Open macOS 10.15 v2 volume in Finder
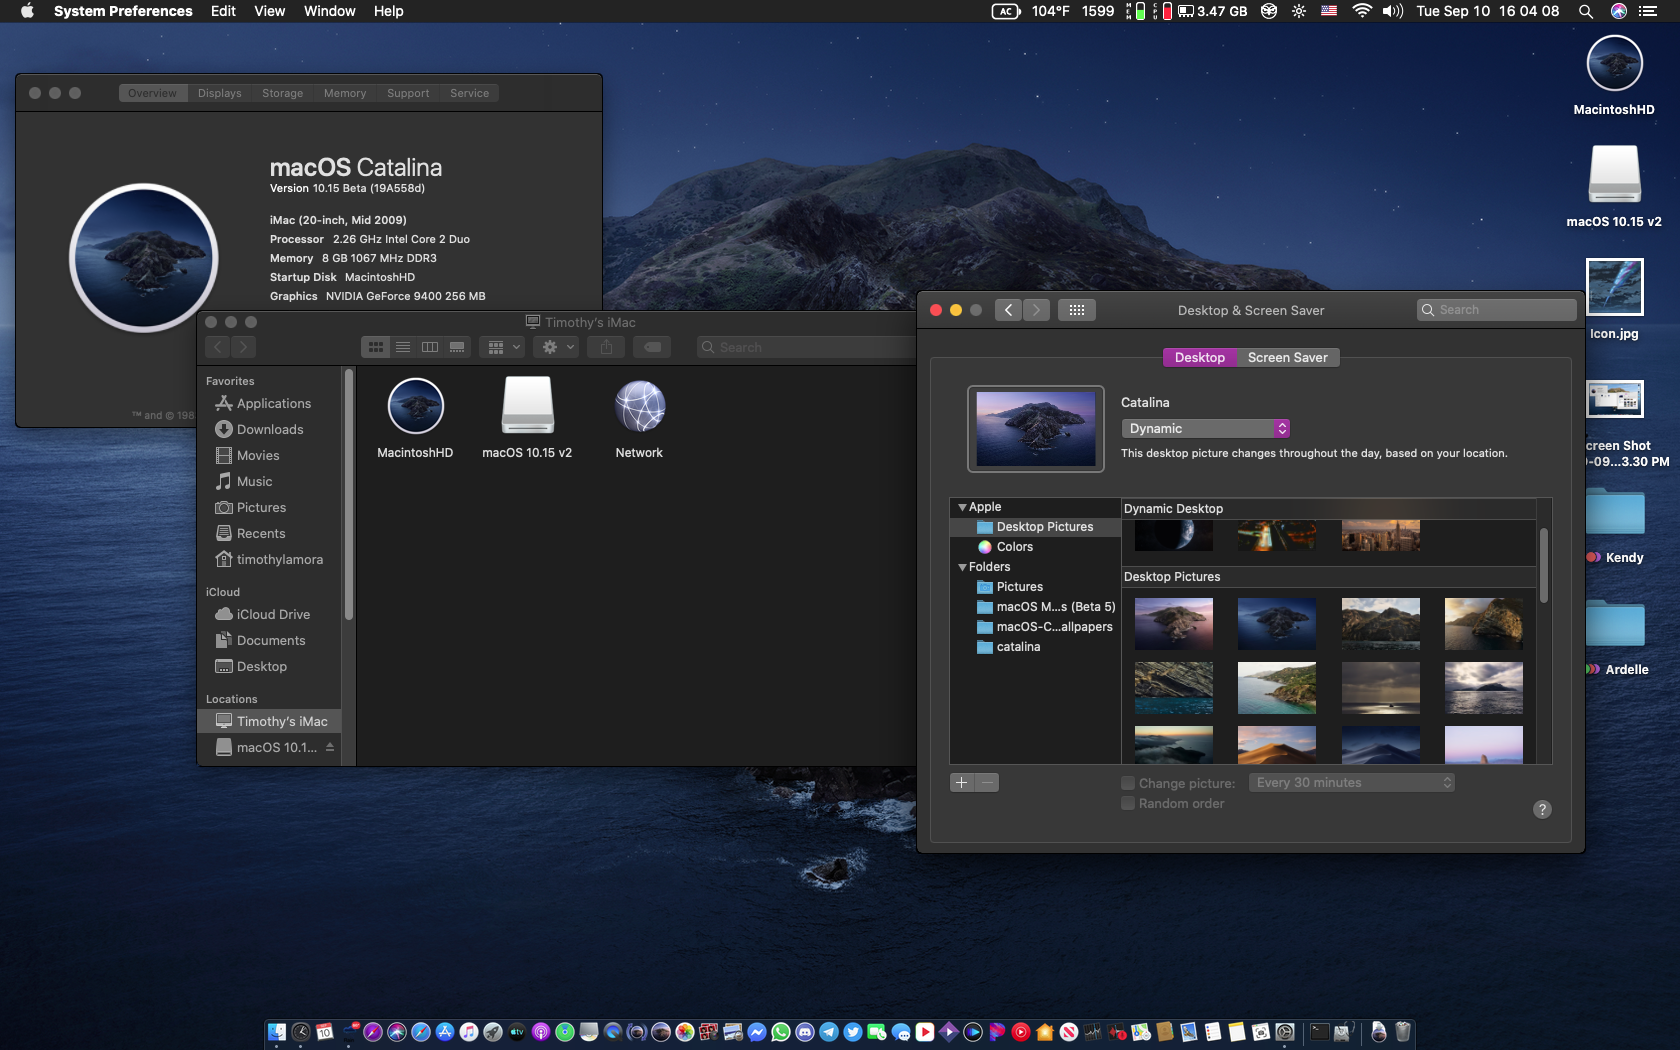This screenshot has height=1050, width=1680. [527, 405]
